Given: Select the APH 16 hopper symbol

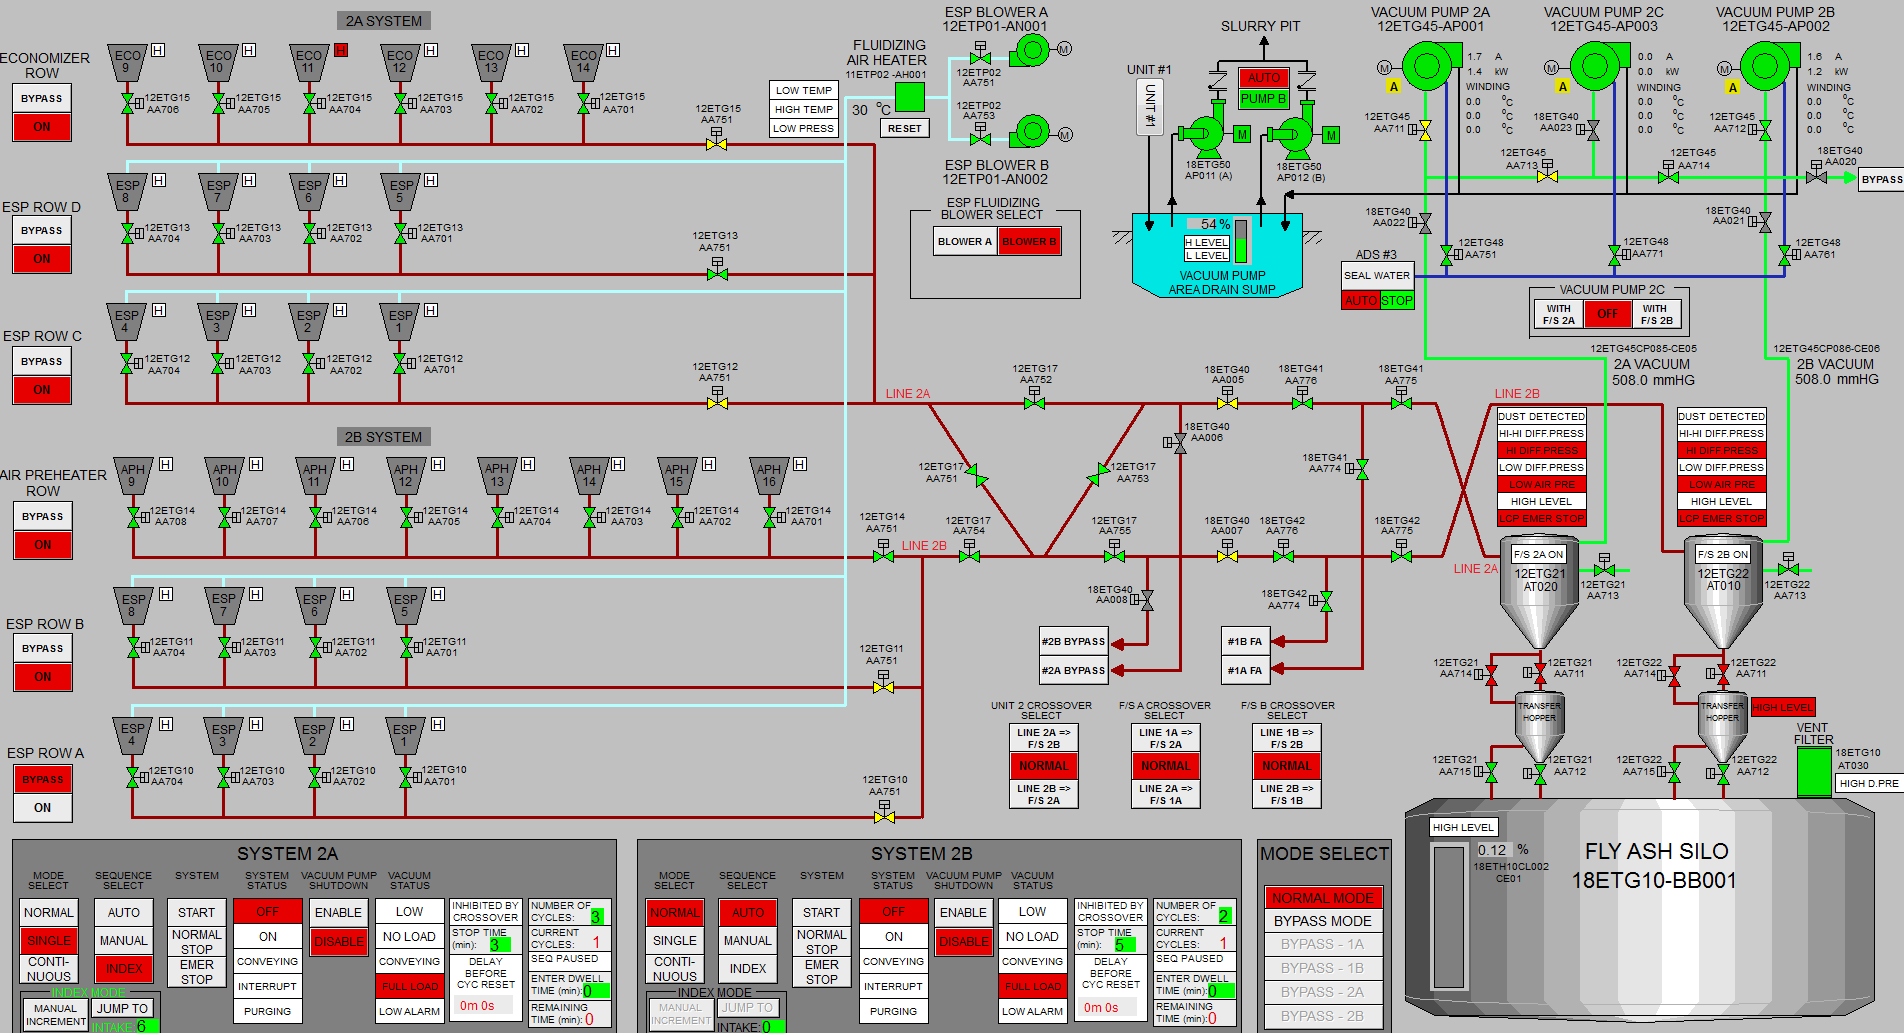Looking at the screenshot, I should [x=768, y=475].
